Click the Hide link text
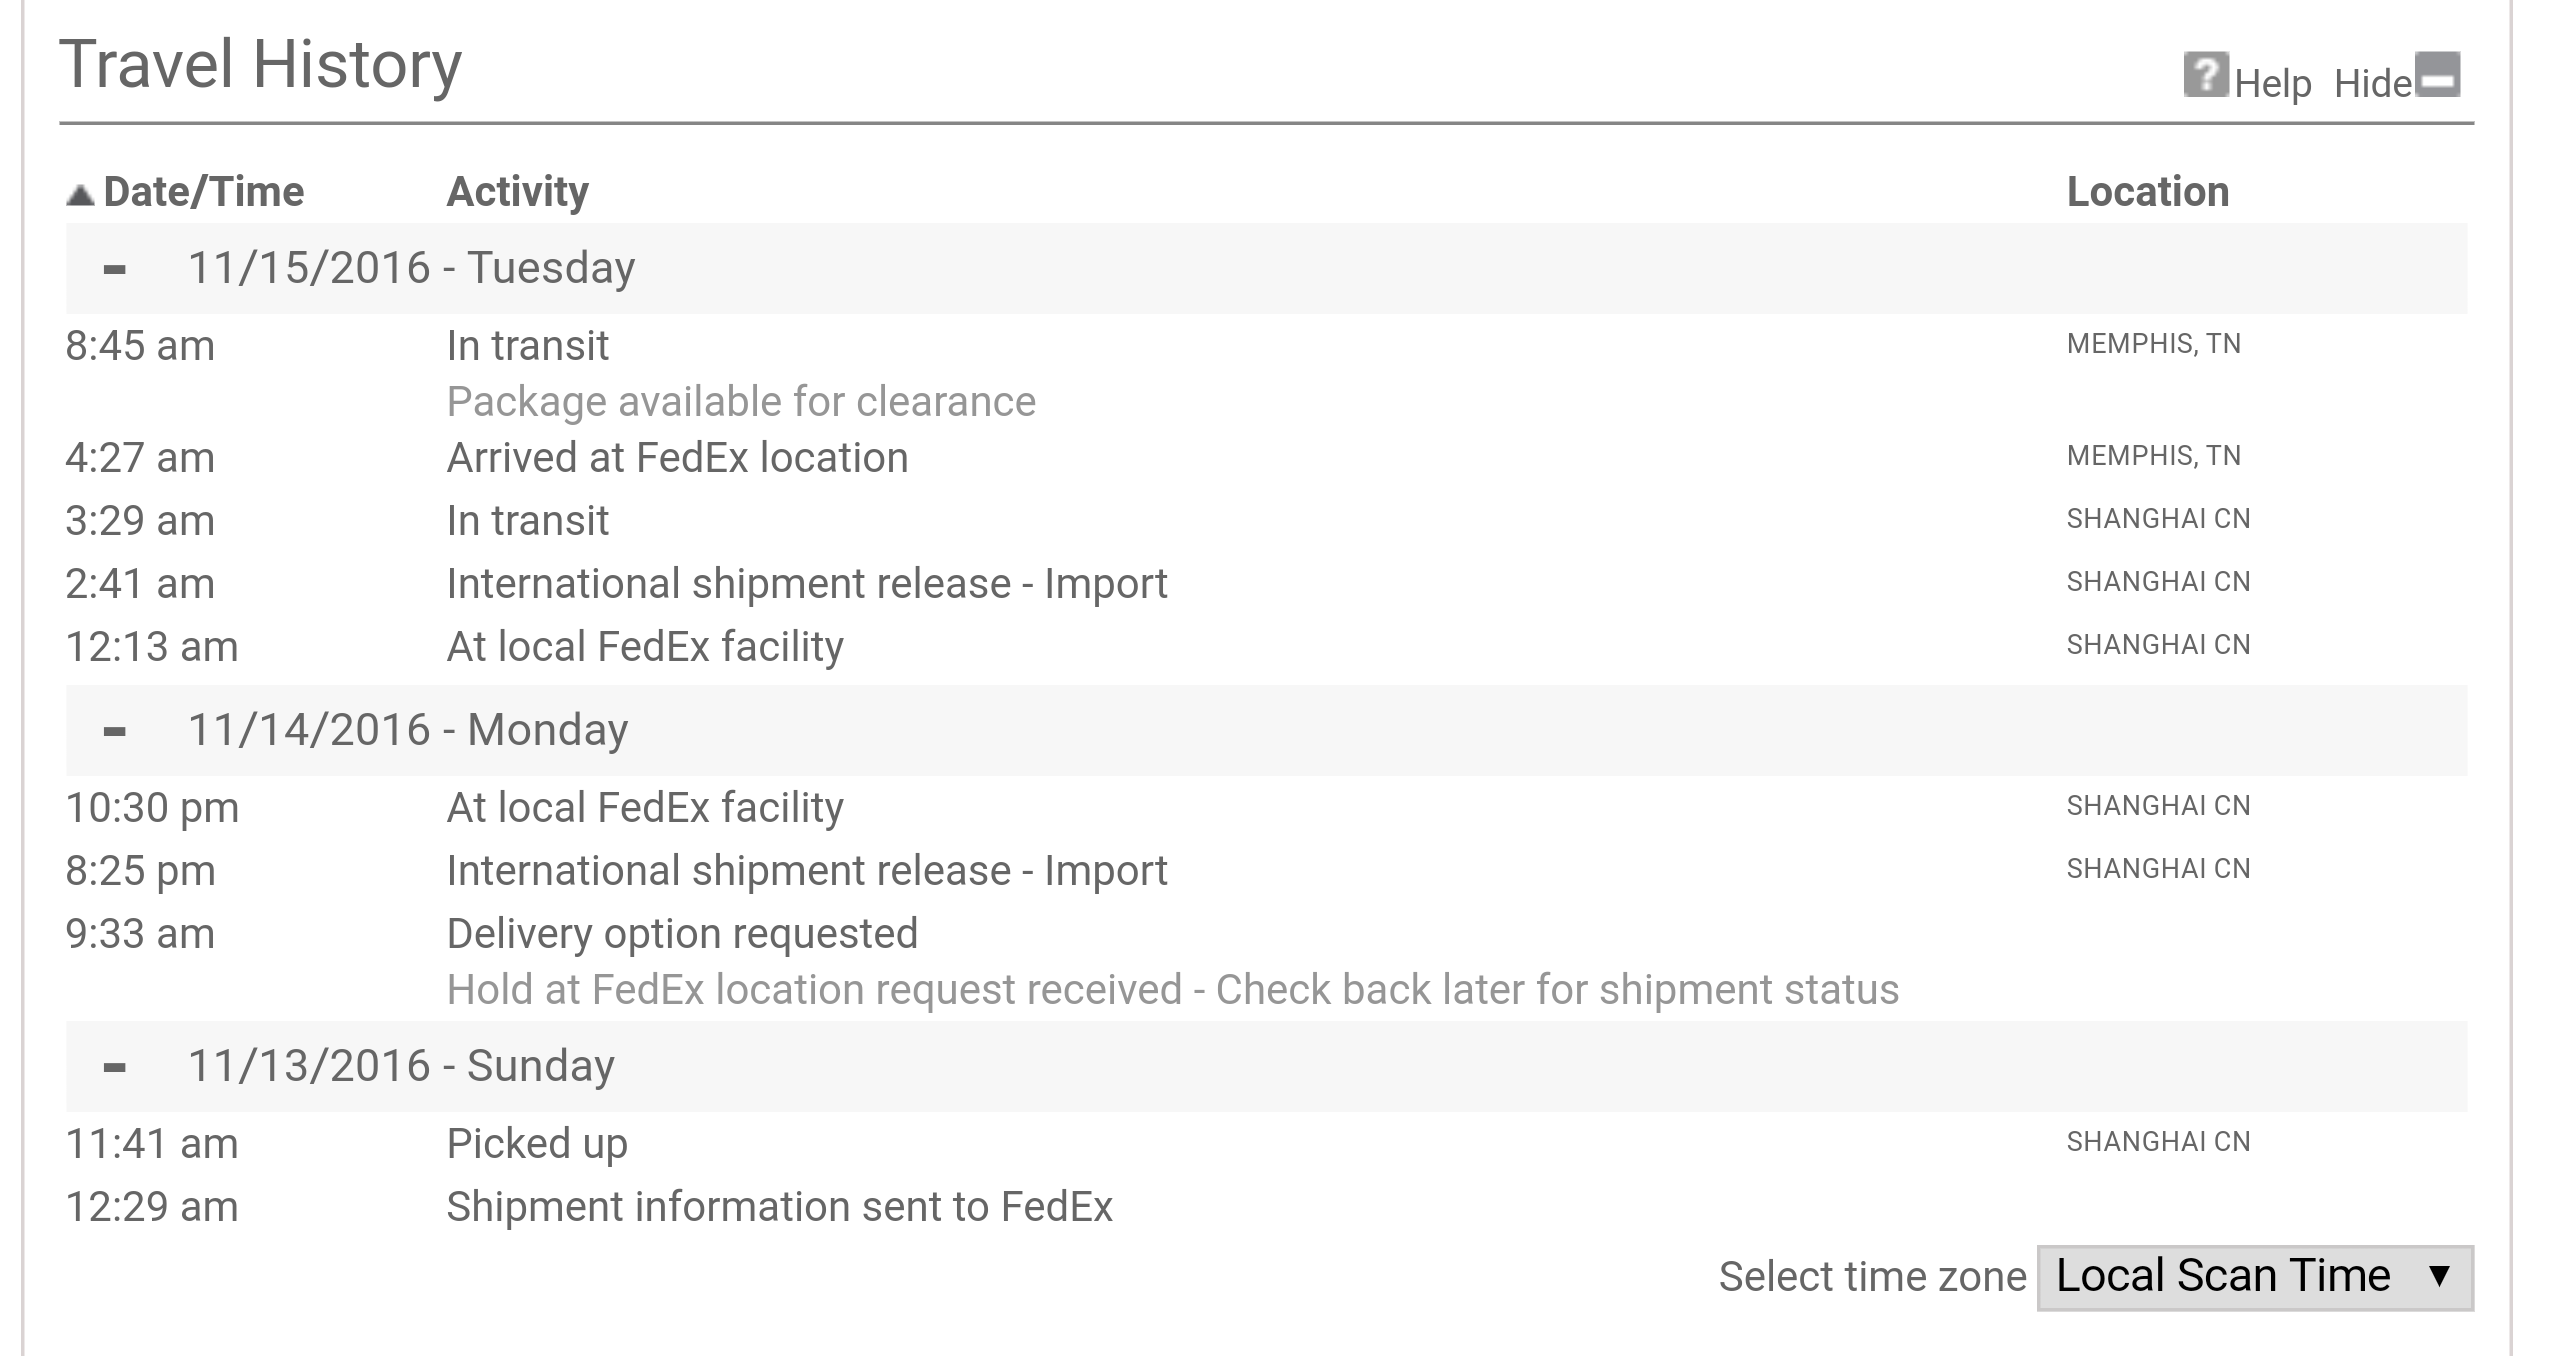 point(2373,83)
